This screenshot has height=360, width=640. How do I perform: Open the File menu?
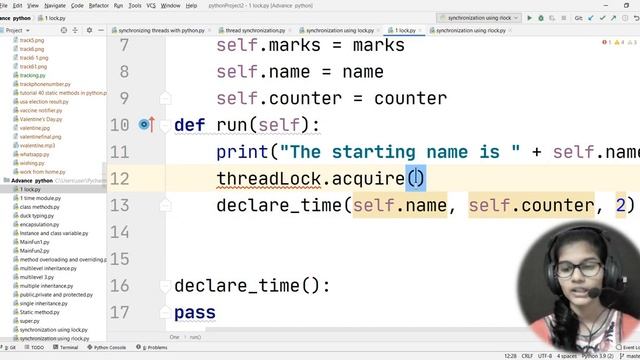(x=4, y=6)
